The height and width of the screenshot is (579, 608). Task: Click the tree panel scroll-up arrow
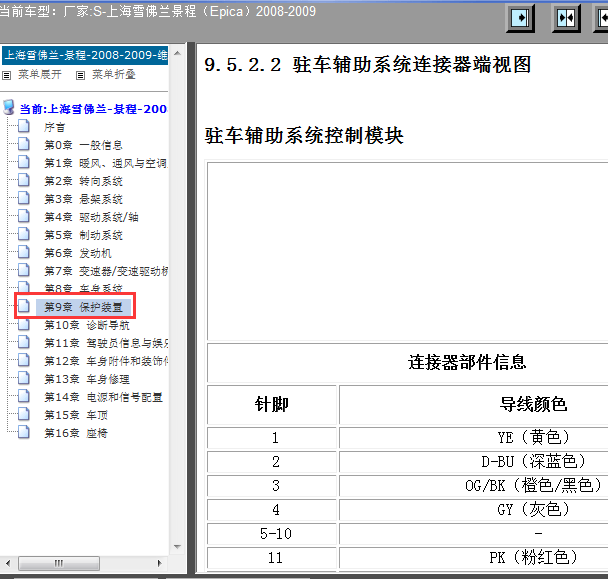point(177,53)
